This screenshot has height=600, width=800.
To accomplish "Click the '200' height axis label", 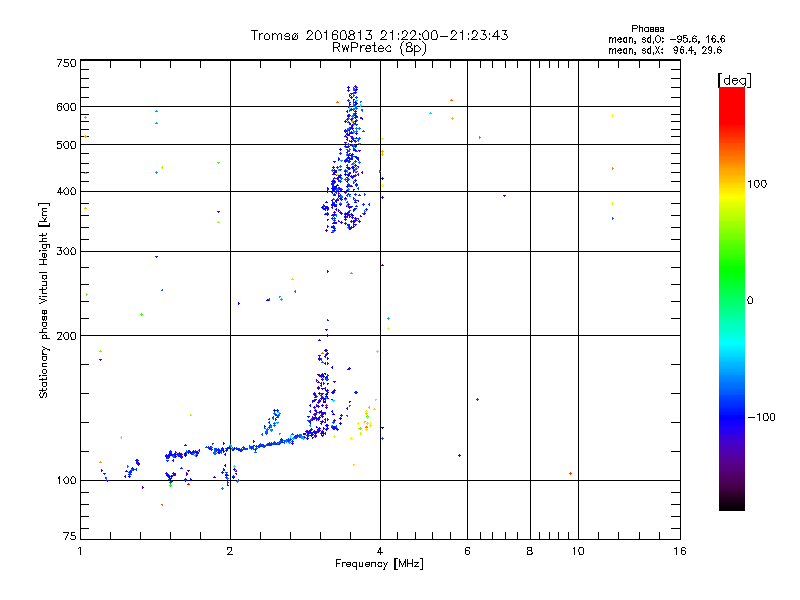I will coord(66,336).
